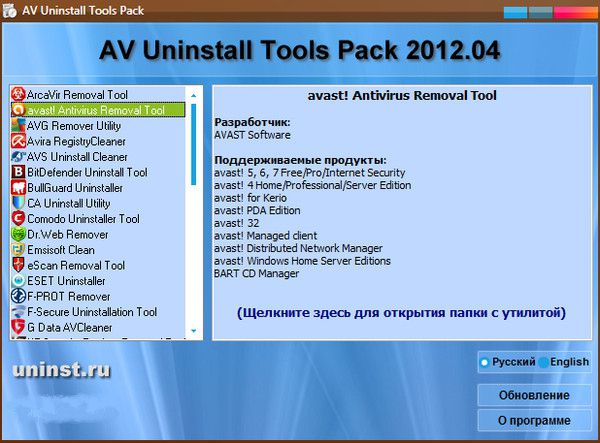Click the F-Secure Uninstallation Tool icon
Viewport: 600px width, 443px height.
pos(18,312)
